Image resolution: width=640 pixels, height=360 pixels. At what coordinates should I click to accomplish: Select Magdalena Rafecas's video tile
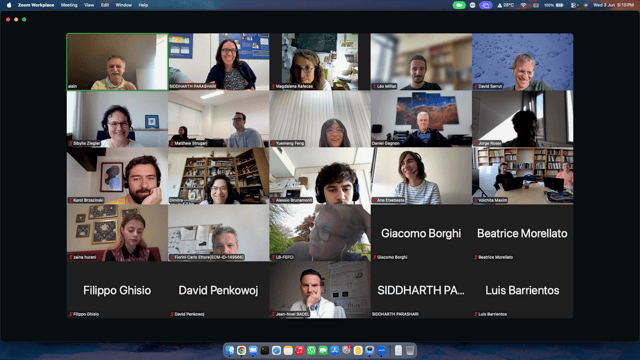pos(320,62)
